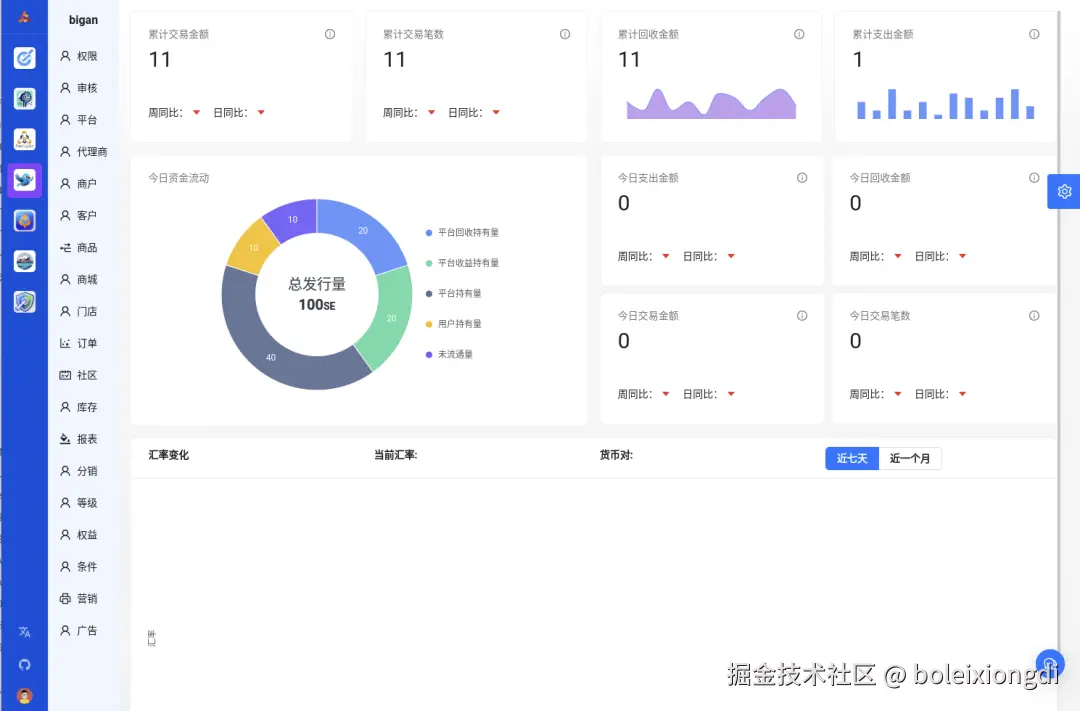Screen dimensions: 1080x711
Task: Toggle 未流通量 legend entry
Action: pos(449,354)
